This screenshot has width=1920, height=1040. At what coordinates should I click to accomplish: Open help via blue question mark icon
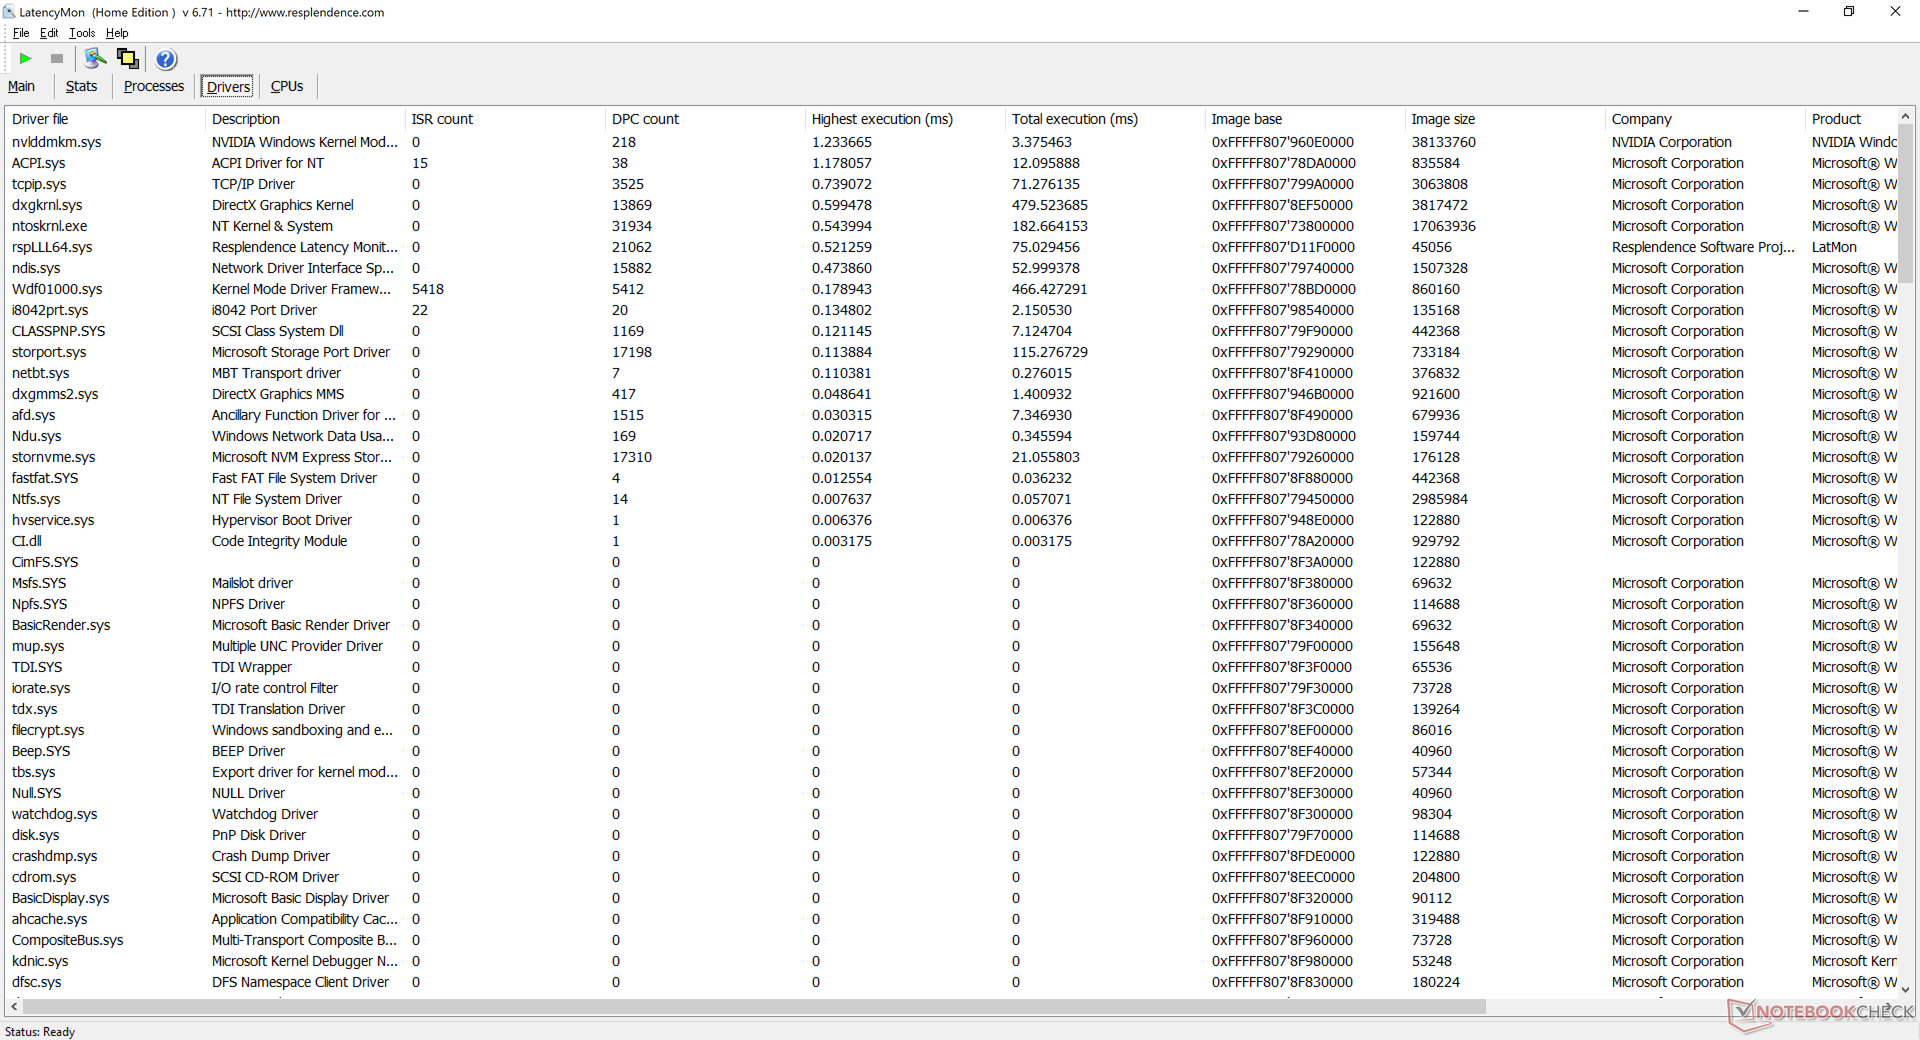(166, 59)
